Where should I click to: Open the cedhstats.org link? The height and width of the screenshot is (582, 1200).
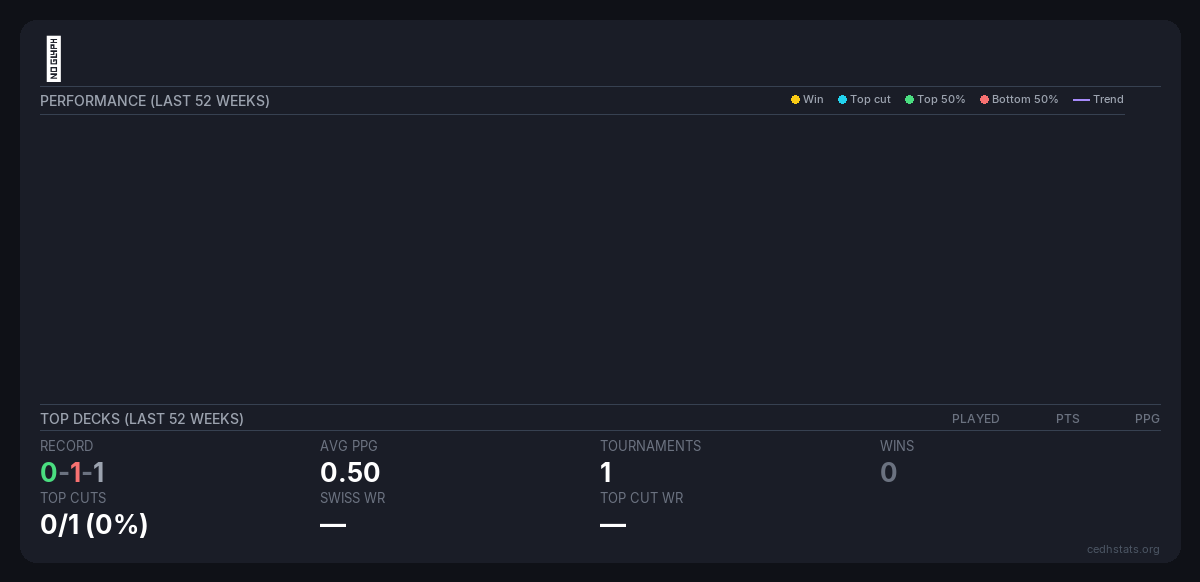coord(1123,549)
